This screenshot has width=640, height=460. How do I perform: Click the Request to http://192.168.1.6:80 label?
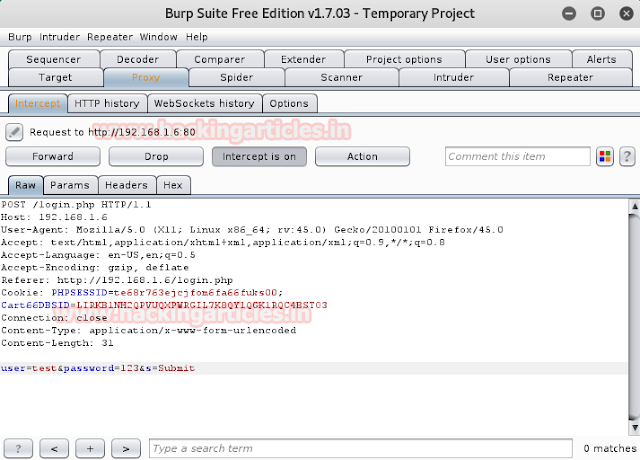point(113,132)
